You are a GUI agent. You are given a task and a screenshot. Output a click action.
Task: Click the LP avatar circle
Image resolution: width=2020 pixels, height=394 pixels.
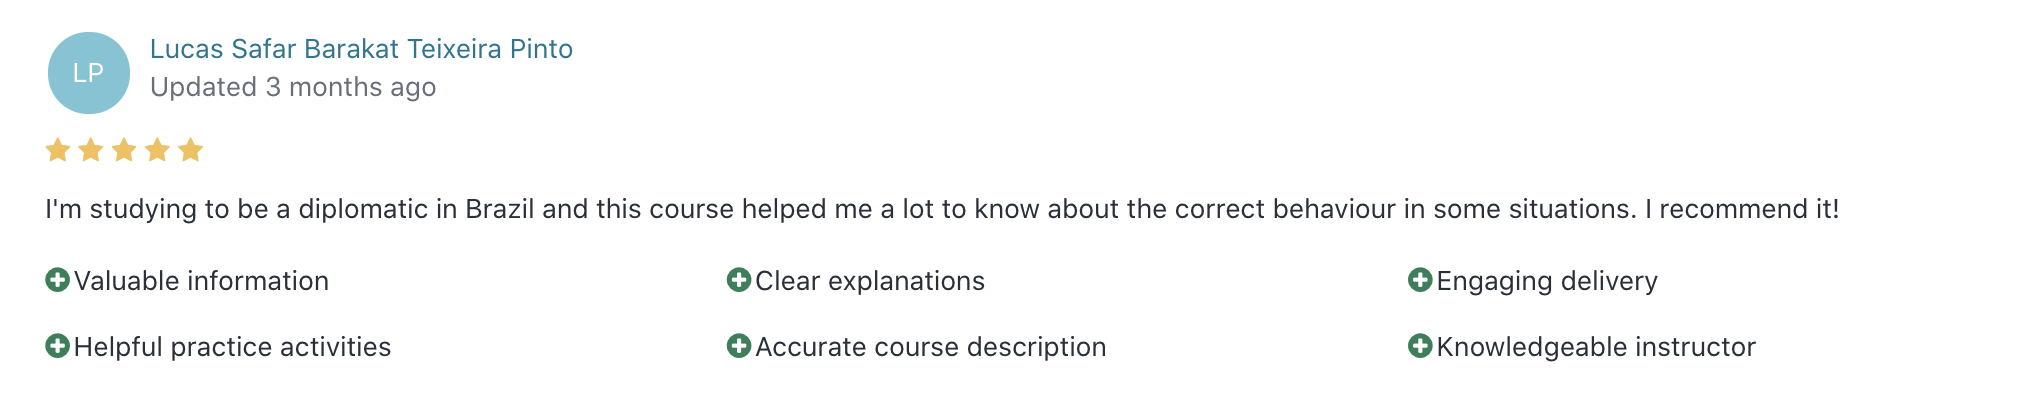(89, 73)
